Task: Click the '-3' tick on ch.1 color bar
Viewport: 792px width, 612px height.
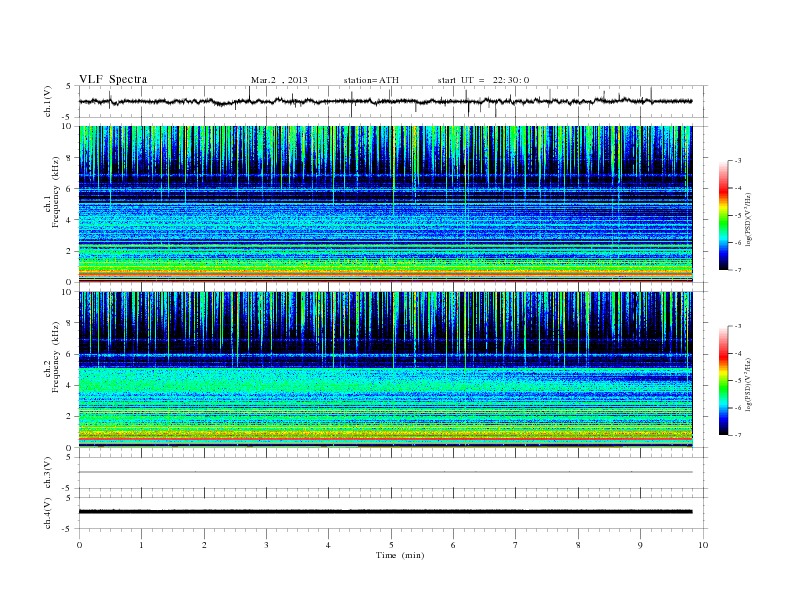Action: [738, 161]
